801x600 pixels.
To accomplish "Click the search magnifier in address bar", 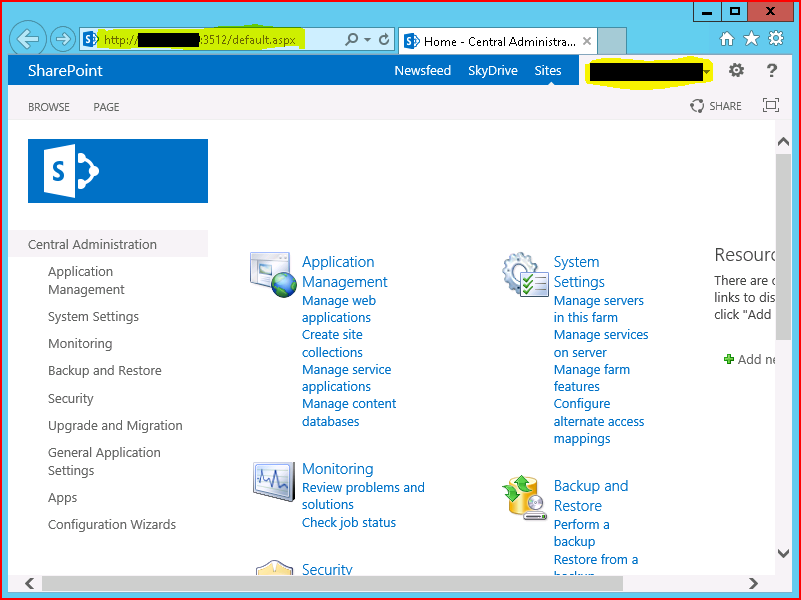I will [351, 39].
